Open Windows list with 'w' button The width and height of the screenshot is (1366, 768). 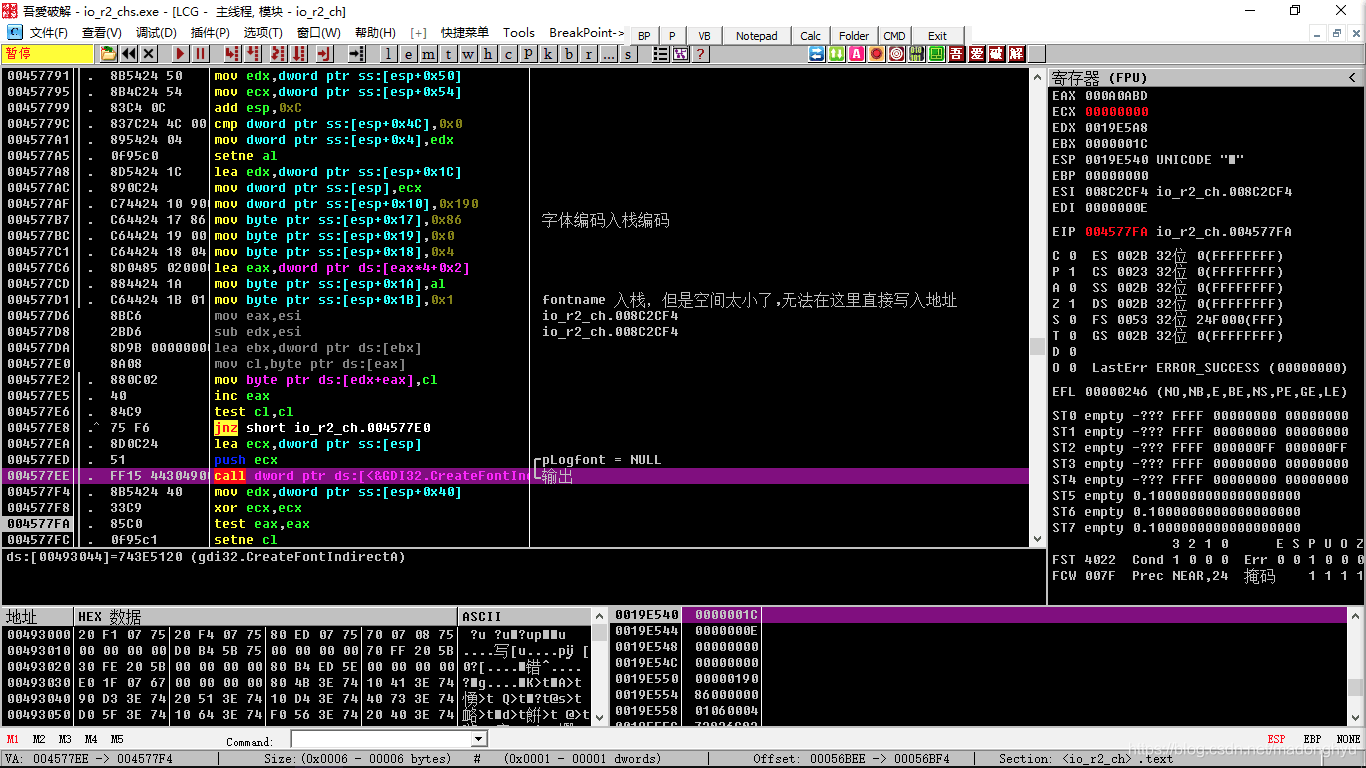pos(468,54)
